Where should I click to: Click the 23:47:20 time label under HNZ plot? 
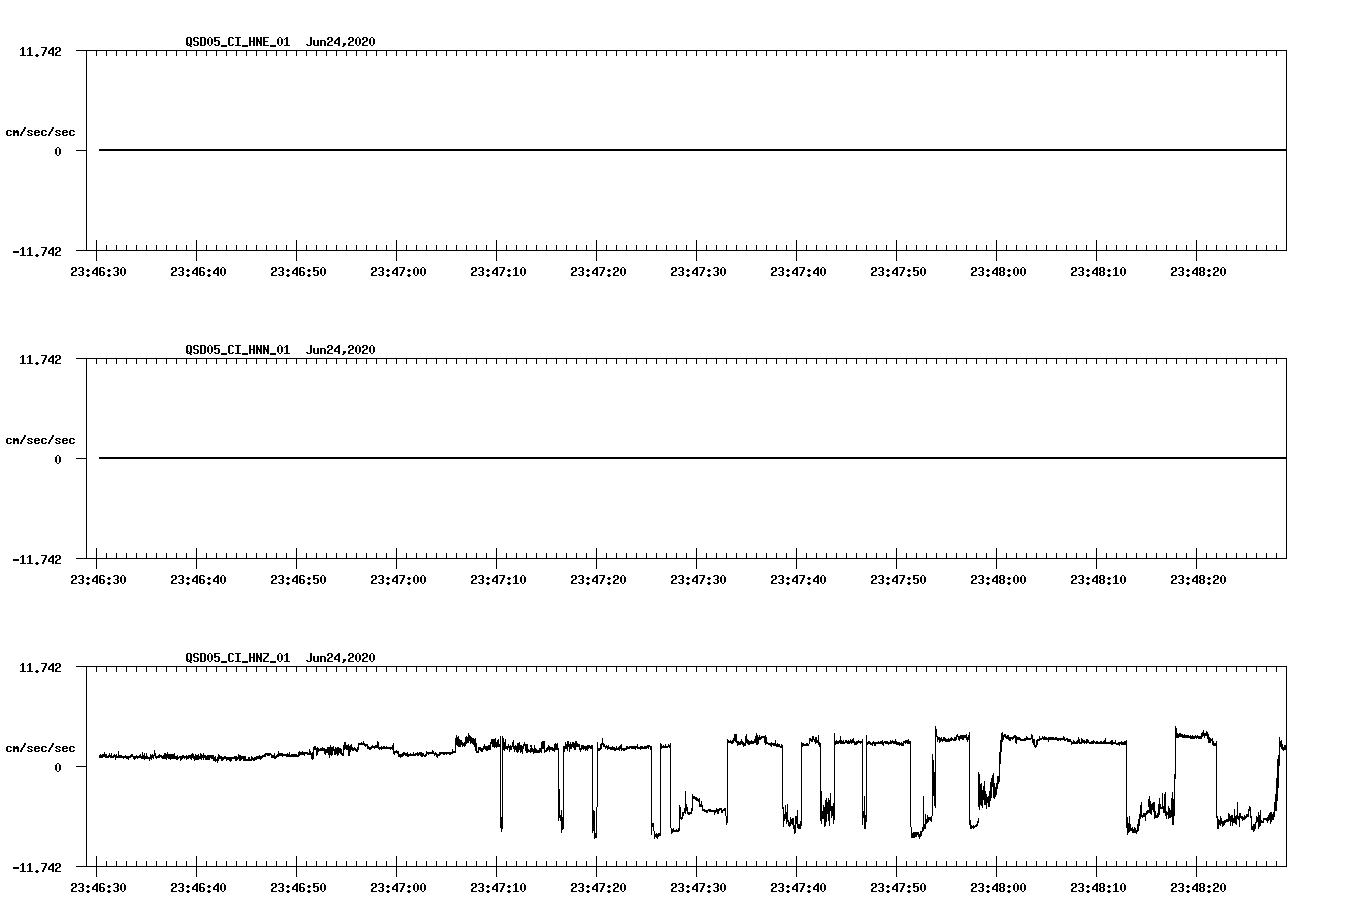tap(598, 888)
